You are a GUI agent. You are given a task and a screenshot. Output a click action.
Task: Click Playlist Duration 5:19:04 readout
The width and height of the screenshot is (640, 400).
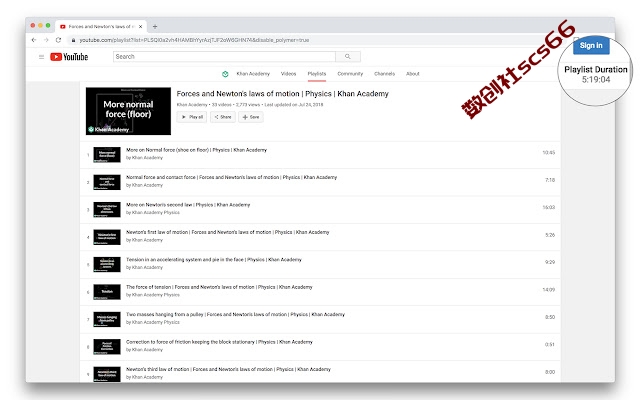(596, 74)
